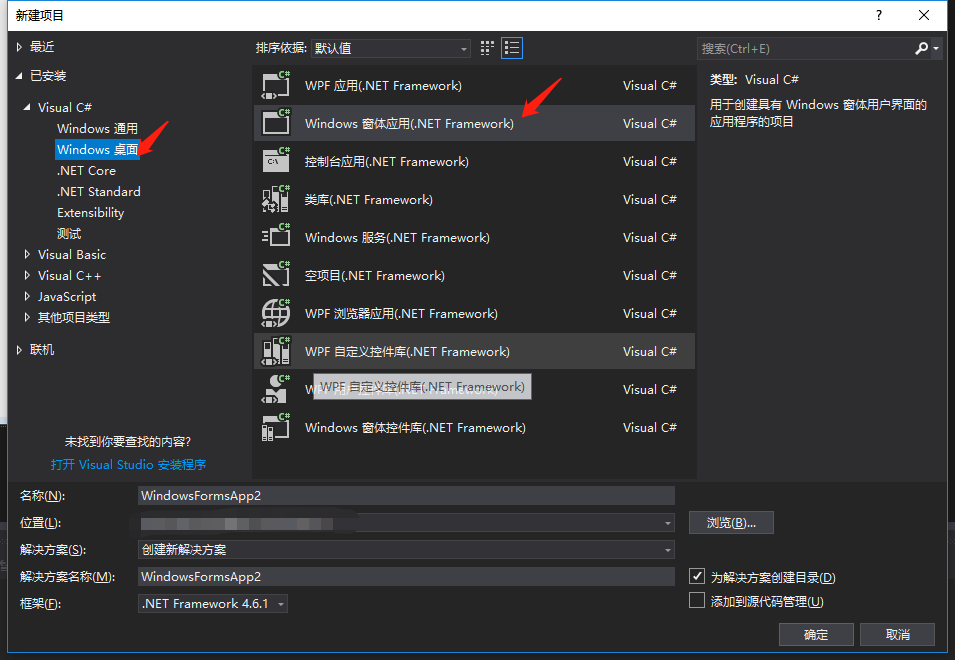
Task: Select the Windows 服务 template icon
Action: point(276,237)
